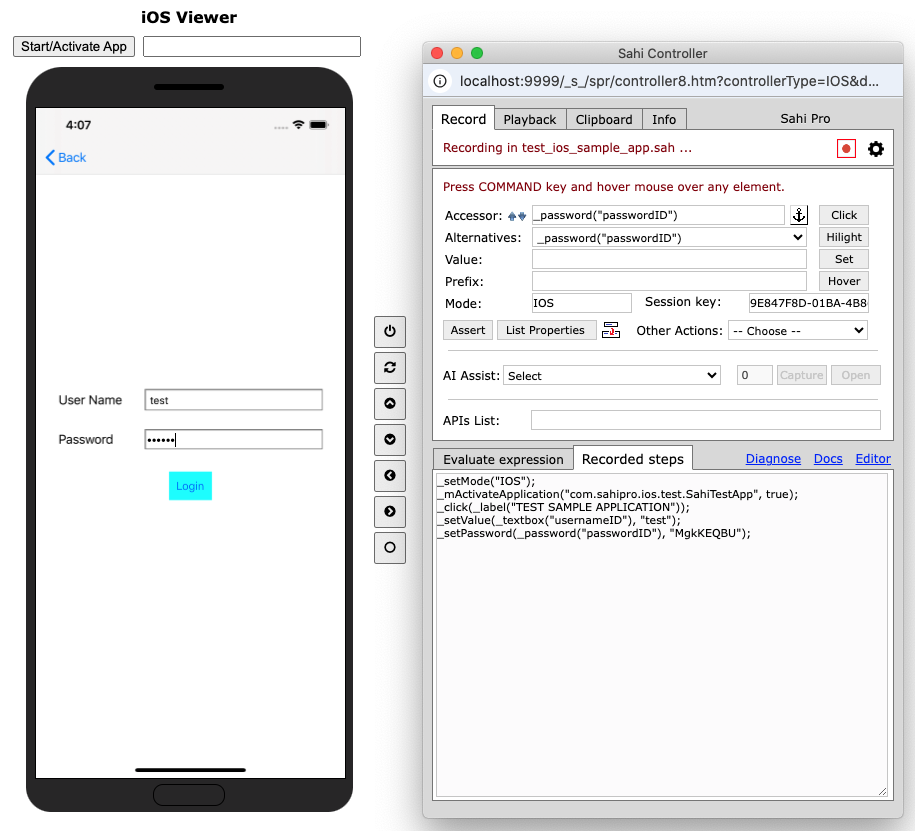Click the right chevron circle button
Image resolution: width=915 pixels, height=831 pixels.
coord(389,512)
